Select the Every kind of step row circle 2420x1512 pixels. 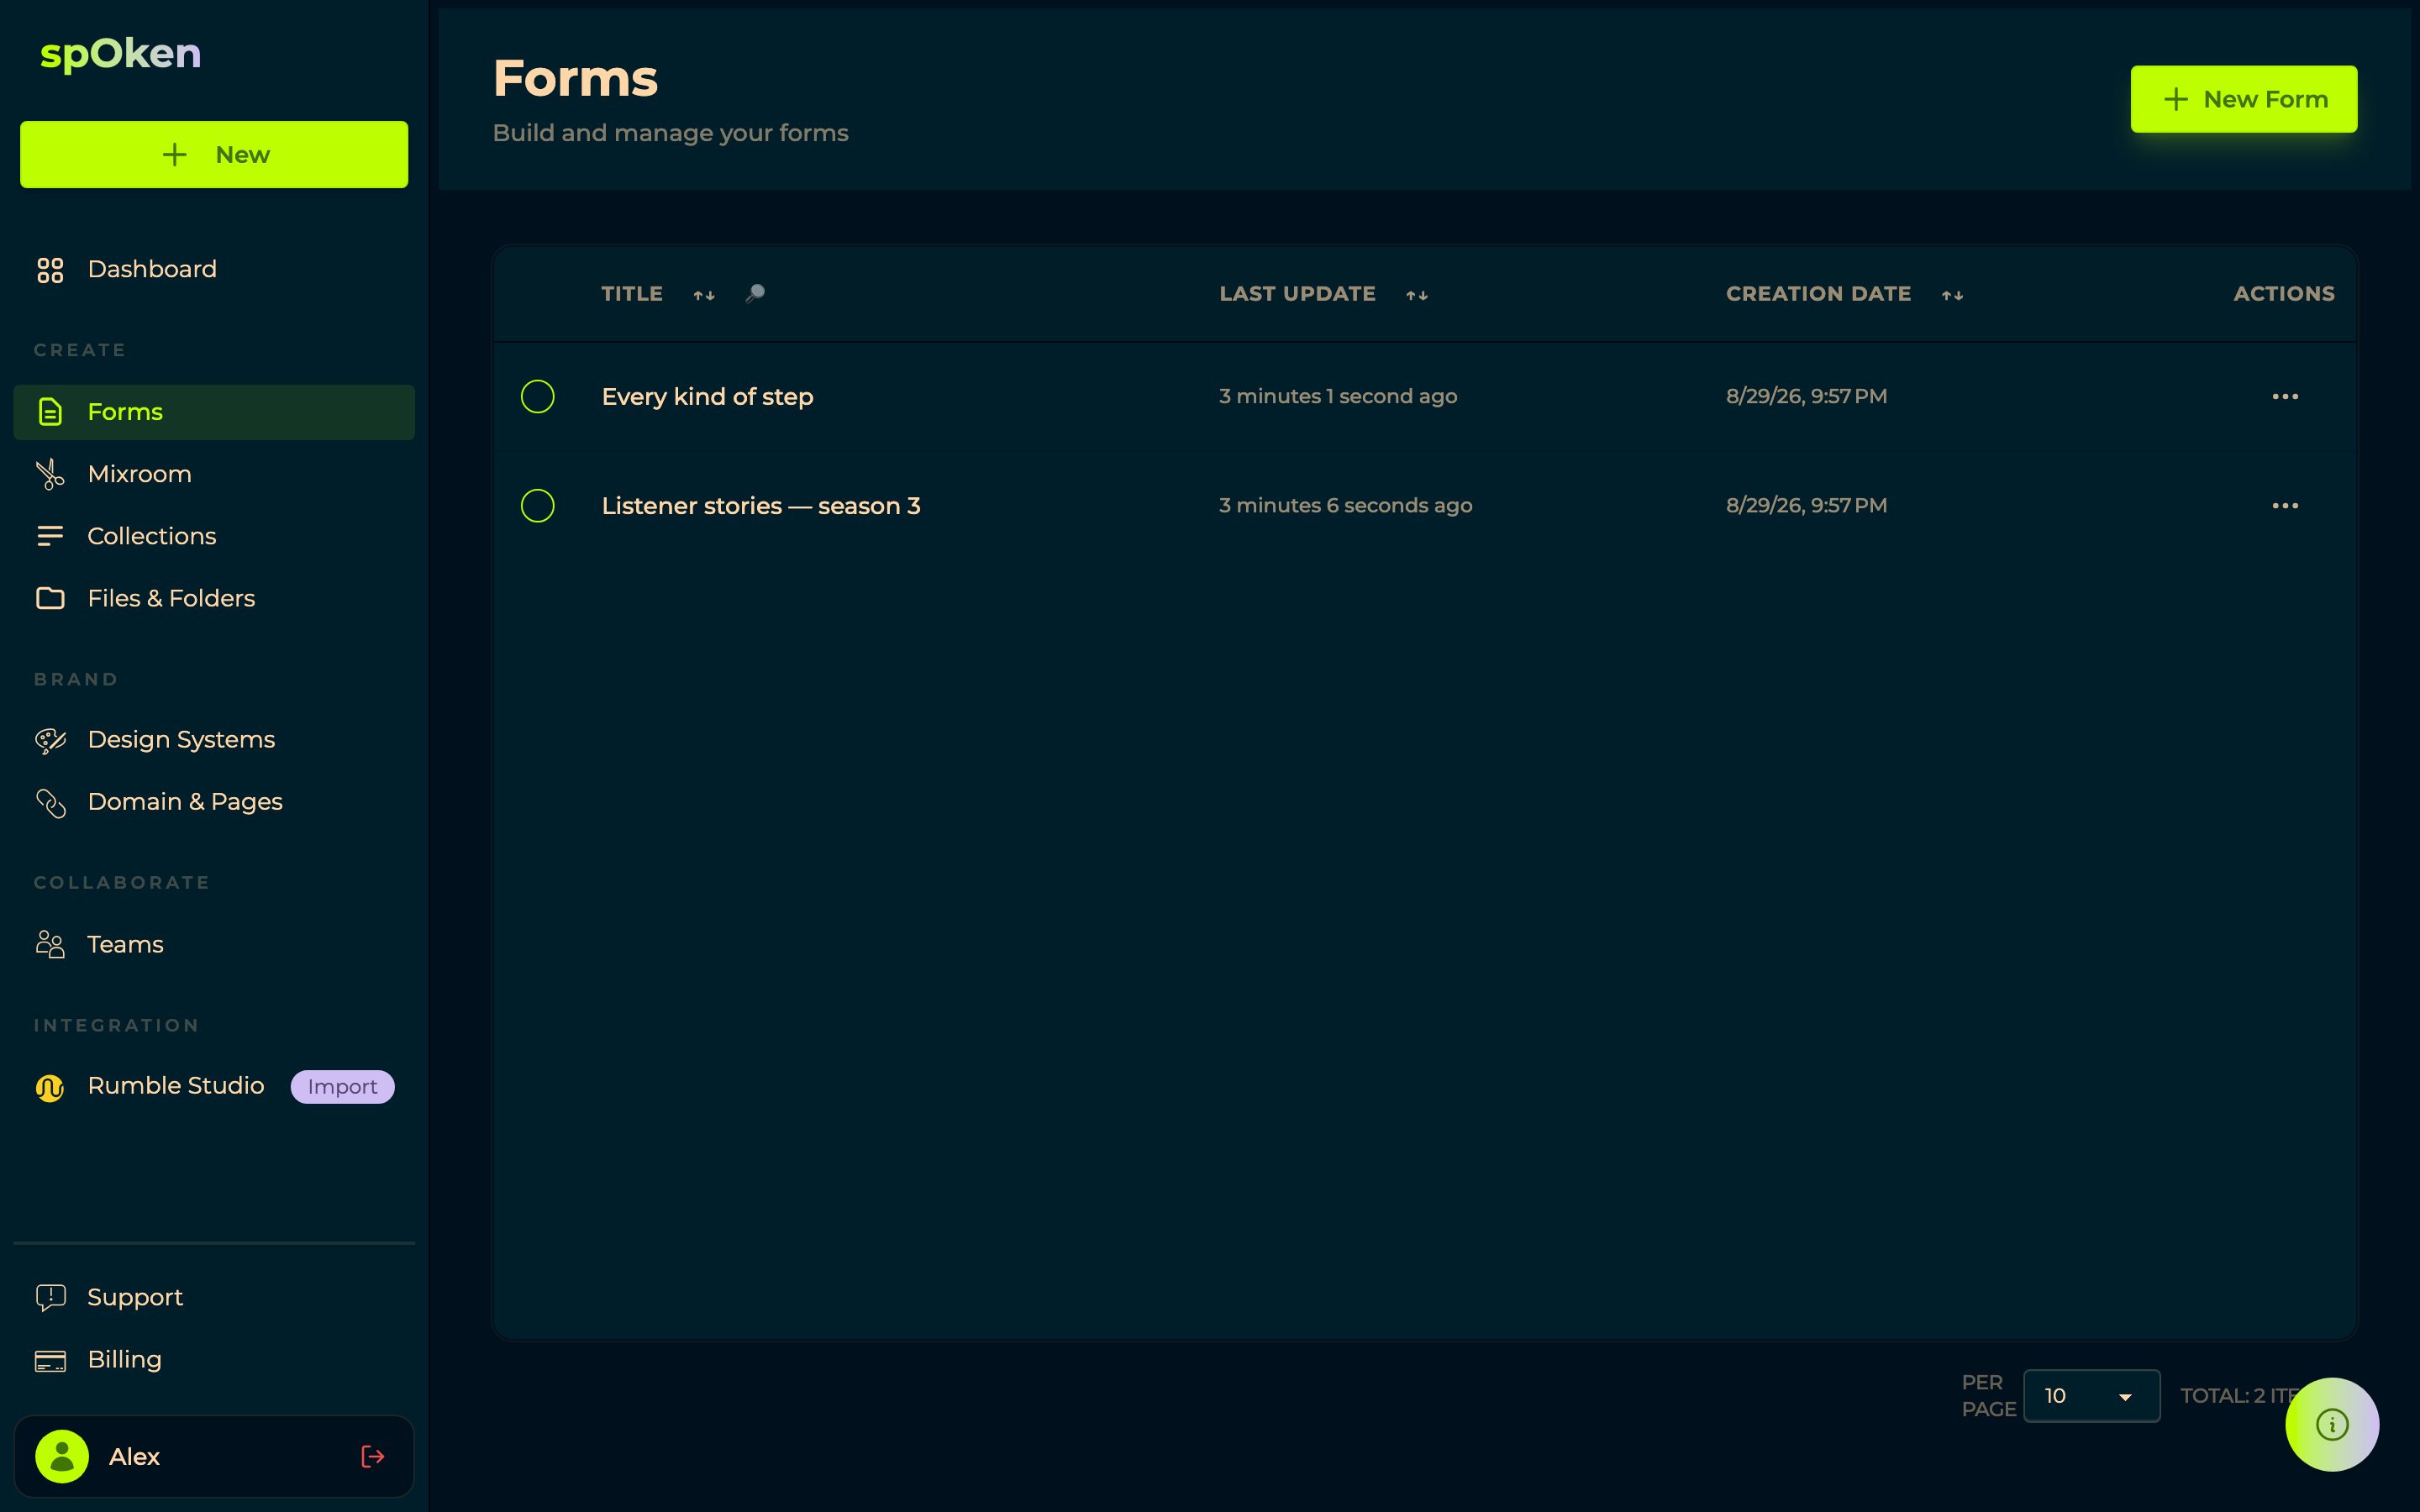pos(538,396)
